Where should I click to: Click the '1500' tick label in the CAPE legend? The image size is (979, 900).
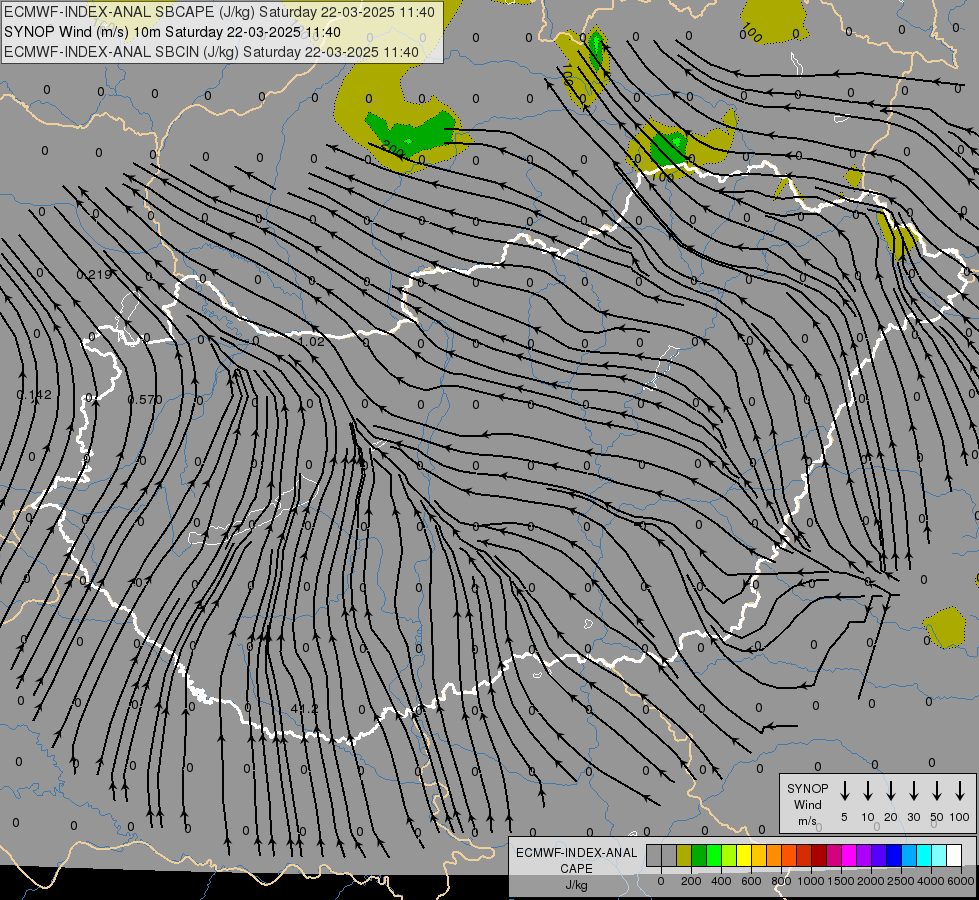pyautogui.click(x=841, y=881)
